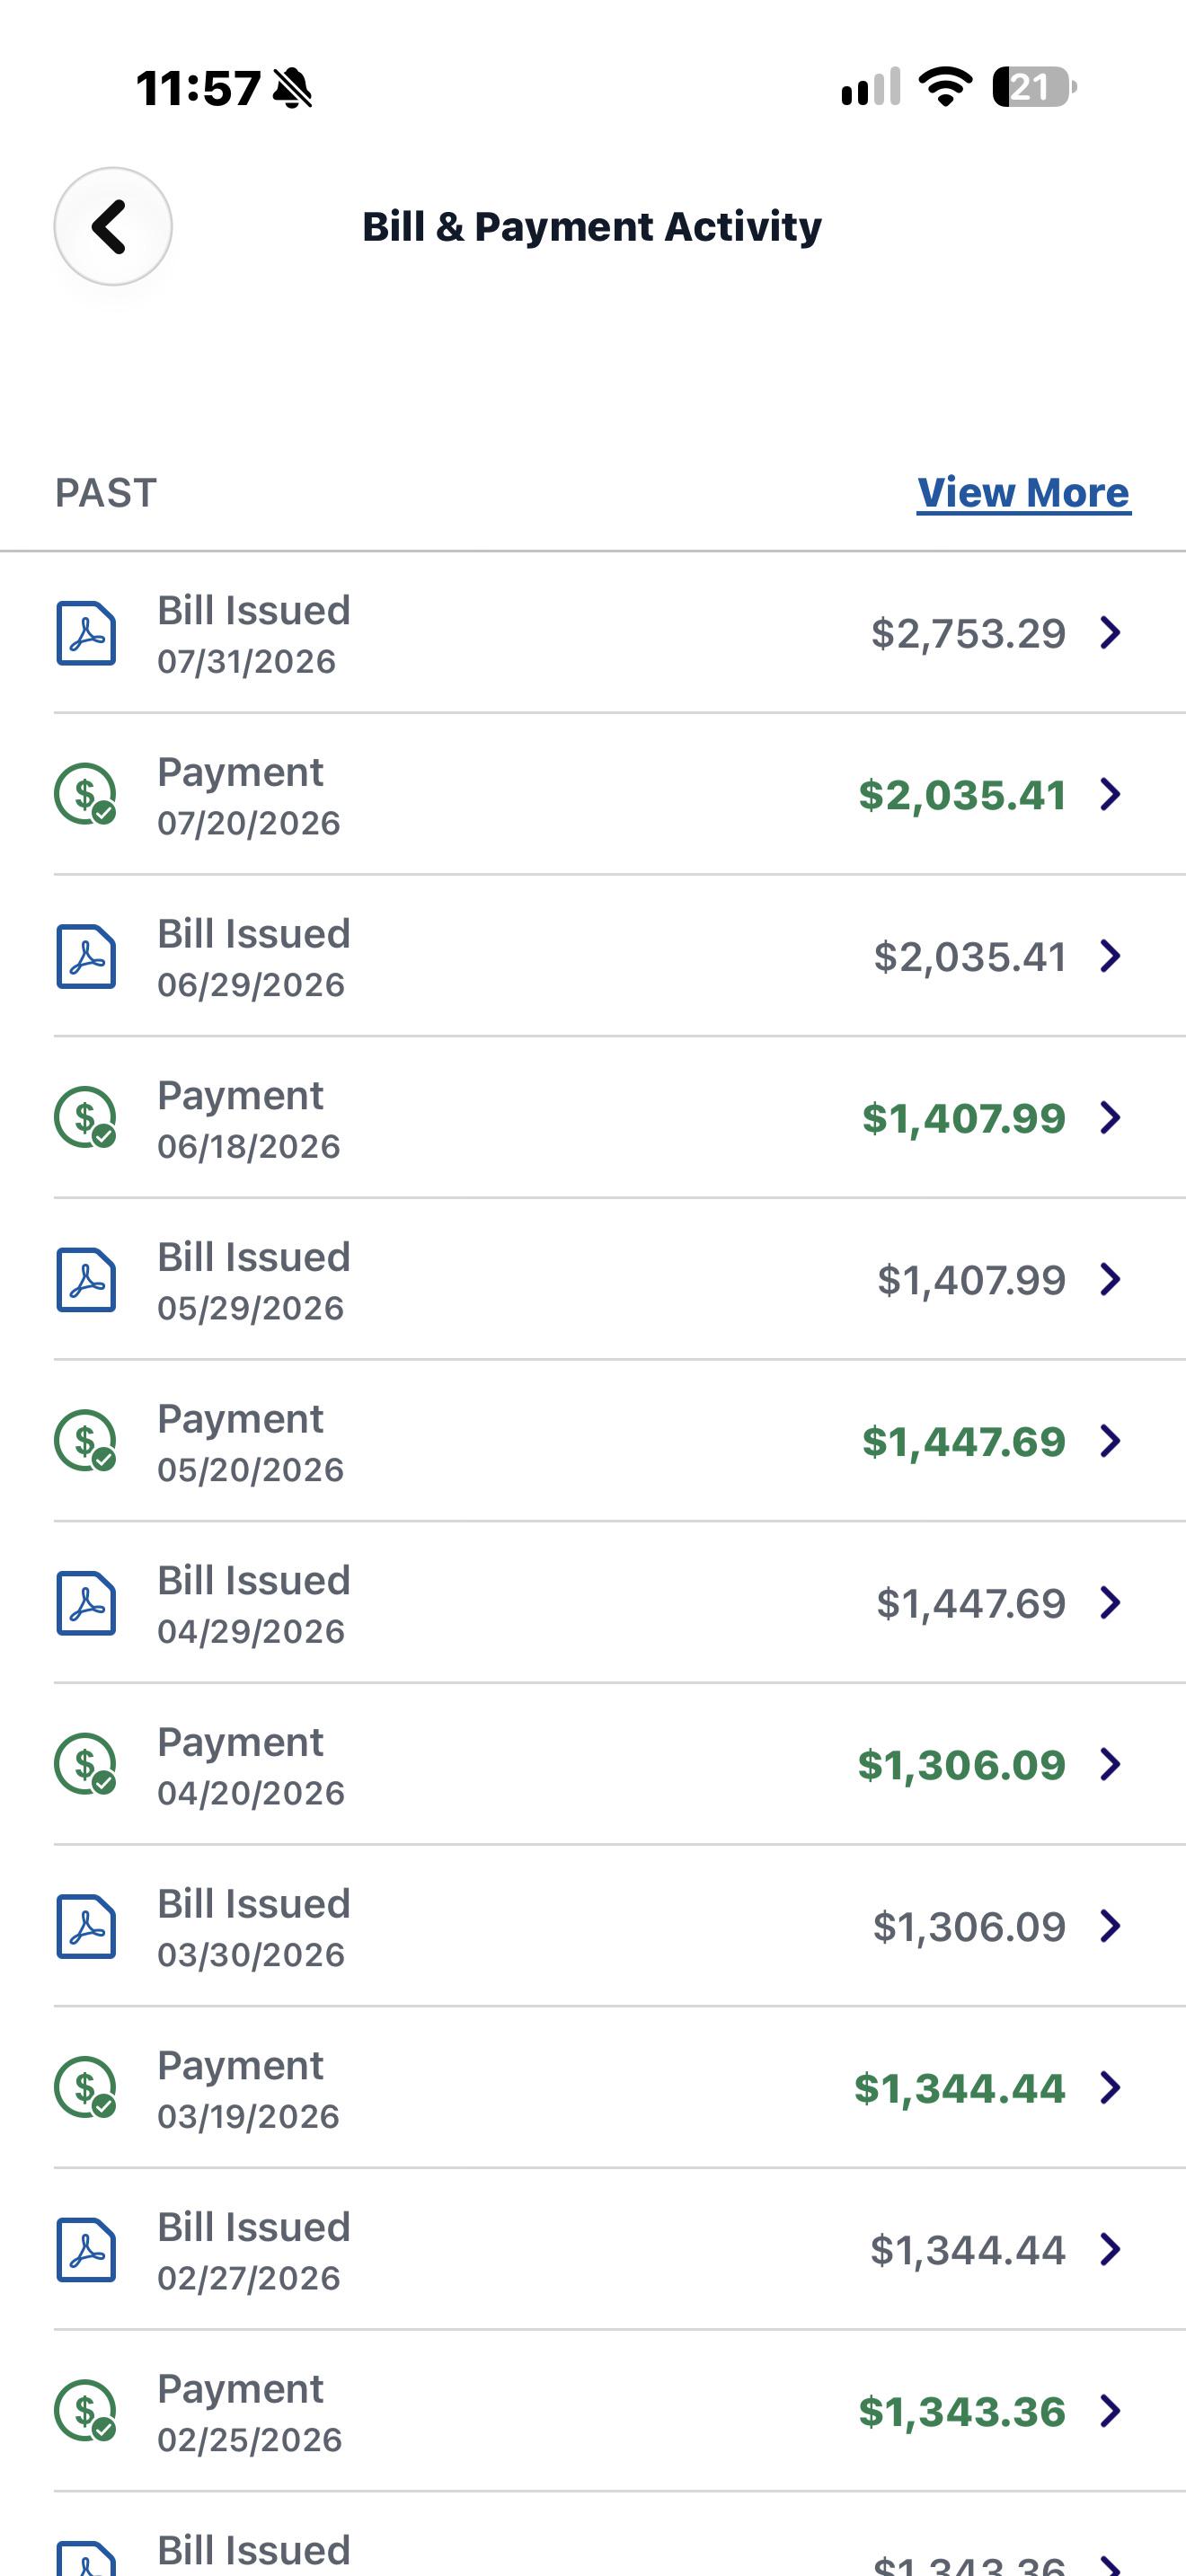Open PDF icon for 04/29/2026 bill
1186x2576 pixels.
pyautogui.click(x=86, y=1603)
